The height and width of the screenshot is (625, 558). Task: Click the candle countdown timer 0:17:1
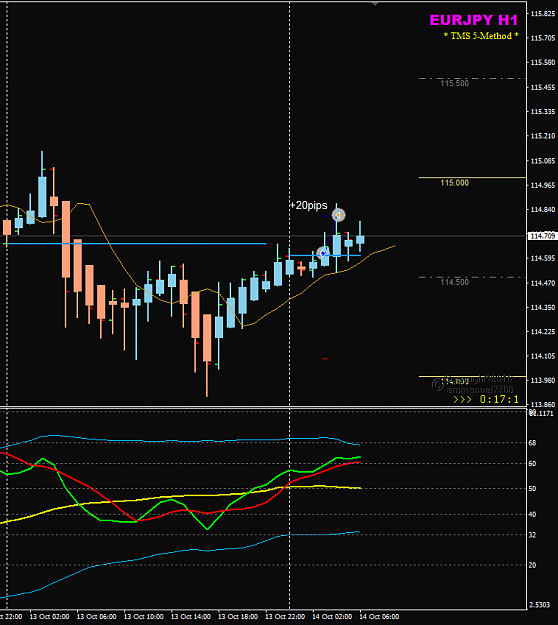point(499,399)
